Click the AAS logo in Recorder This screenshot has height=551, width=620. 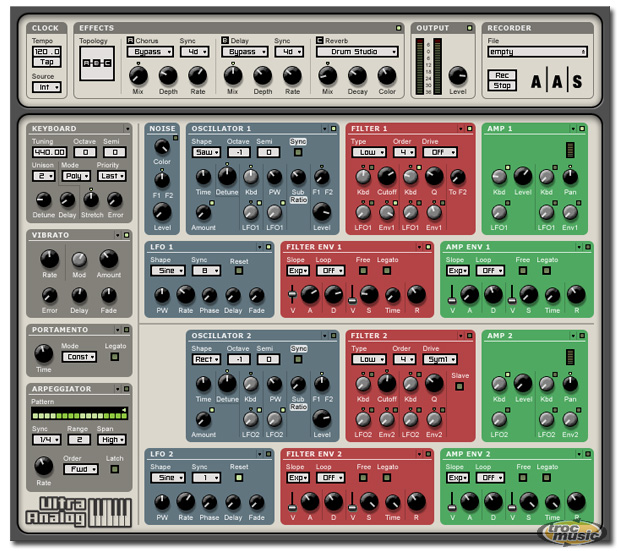click(555, 82)
